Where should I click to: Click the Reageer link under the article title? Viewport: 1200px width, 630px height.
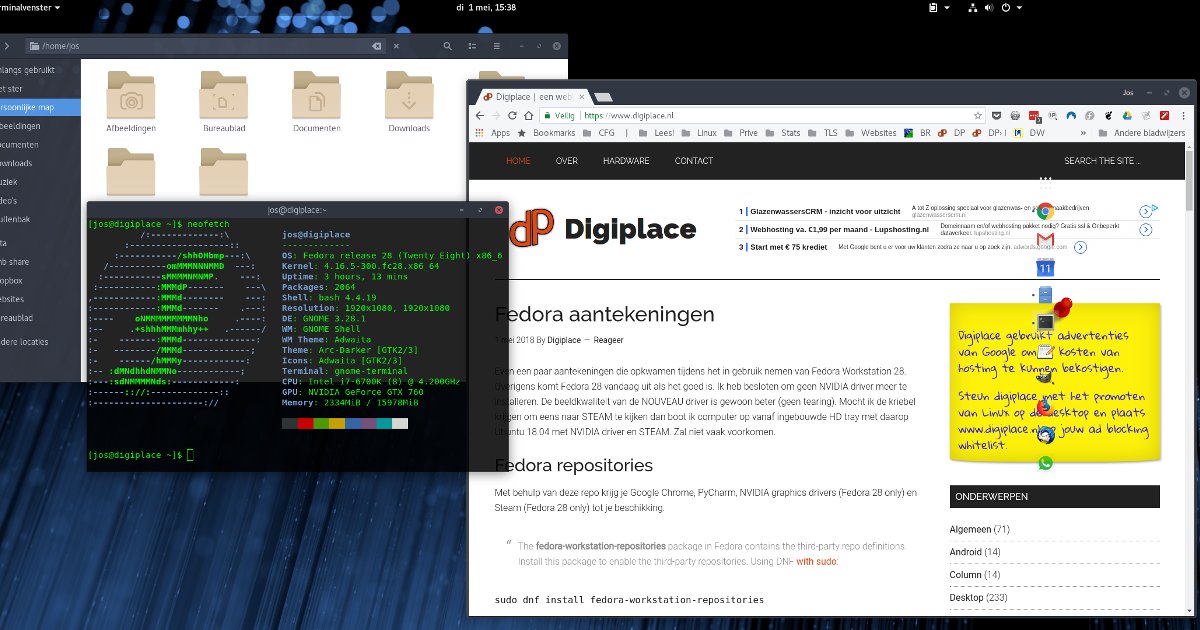pyautogui.click(x=609, y=340)
